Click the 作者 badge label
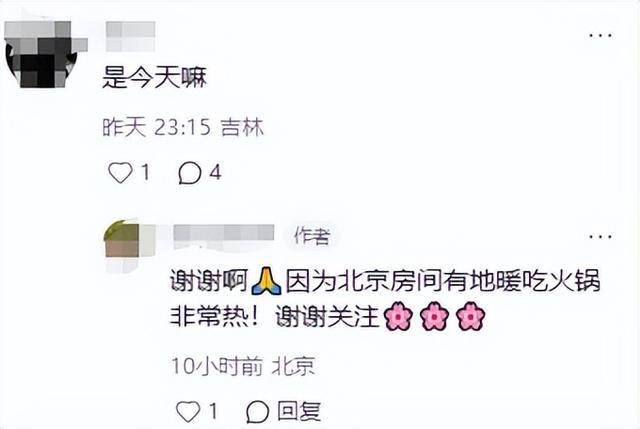The height and width of the screenshot is (429, 640). 312,236
